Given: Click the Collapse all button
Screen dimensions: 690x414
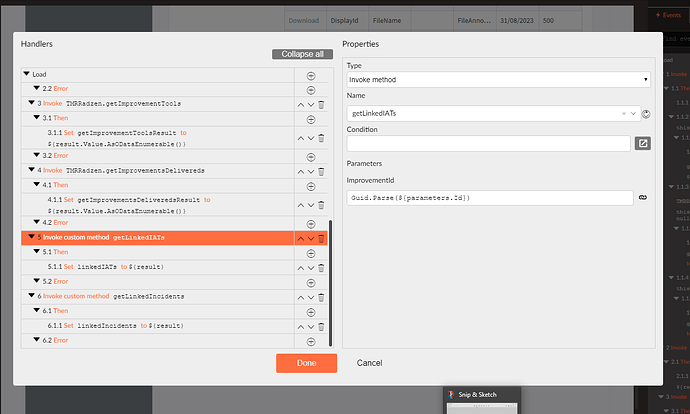Looking at the screenshot, I should pyautogui.click(x=302, y=54).
